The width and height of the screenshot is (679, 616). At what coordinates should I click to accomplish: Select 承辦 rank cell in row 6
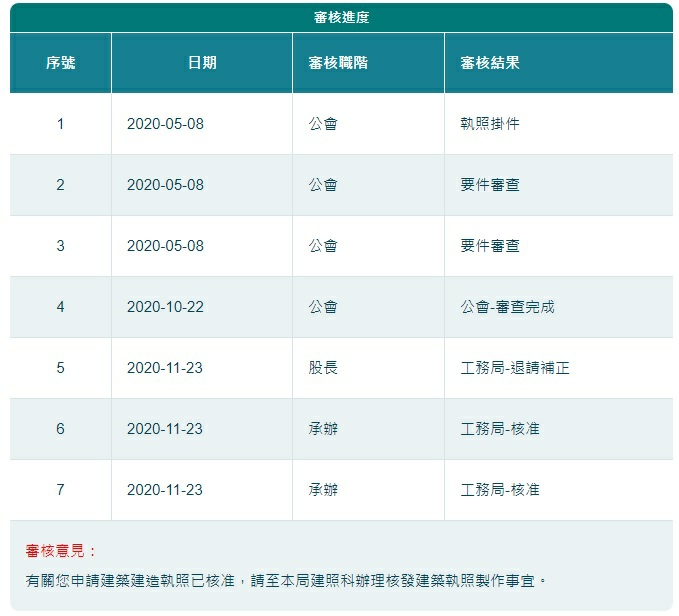(x=369, y=429)
